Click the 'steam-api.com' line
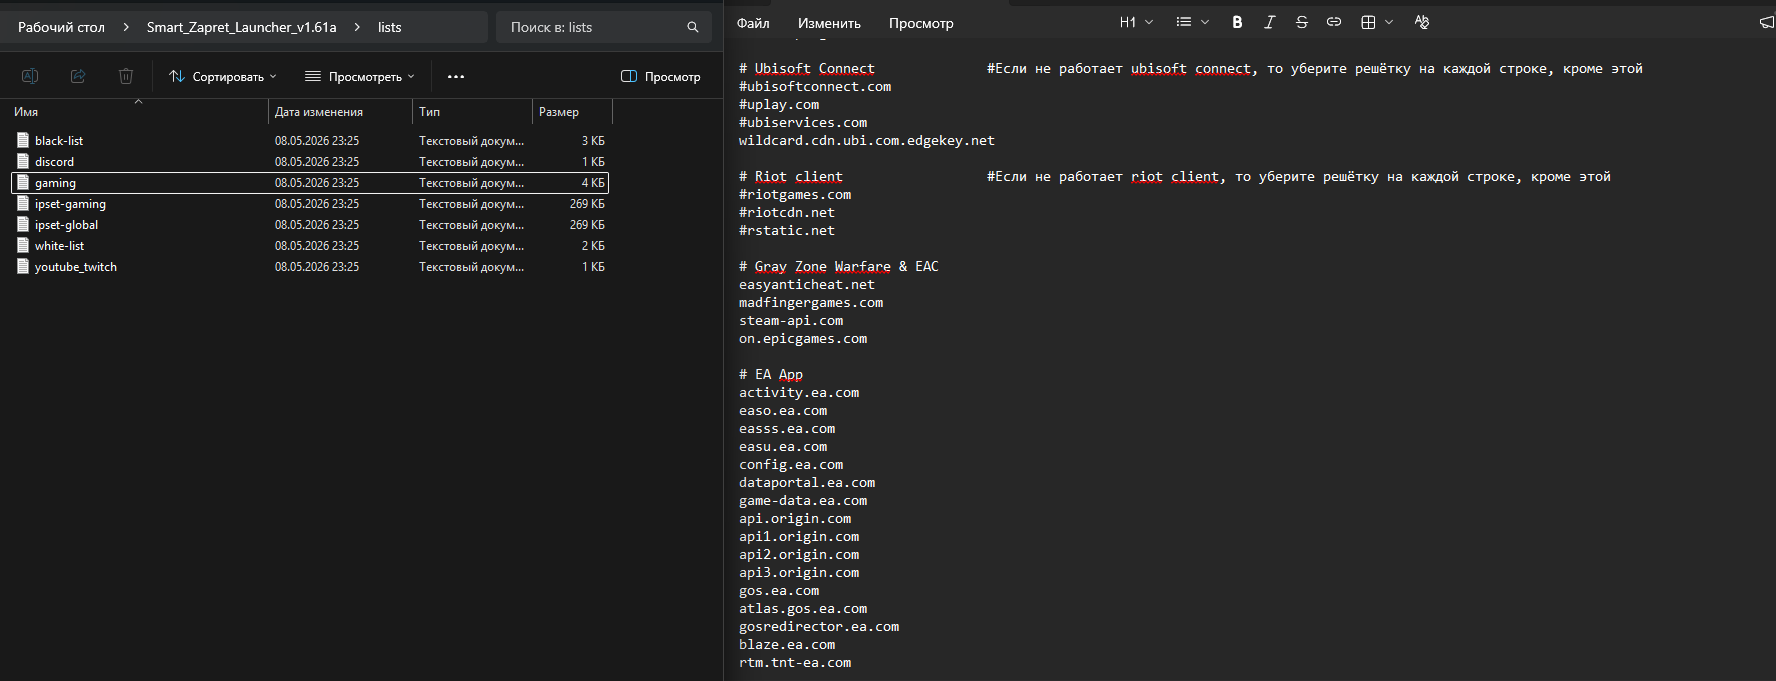 pyautogui.click(x=791, y=320)
